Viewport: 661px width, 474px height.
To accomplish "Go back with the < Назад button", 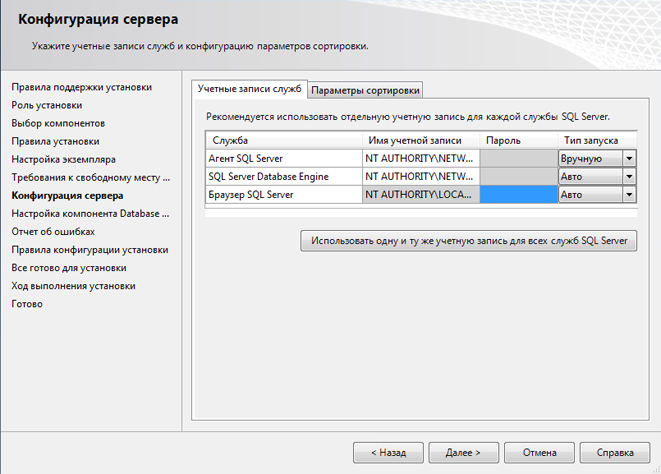I will click(x=388, y=452).
